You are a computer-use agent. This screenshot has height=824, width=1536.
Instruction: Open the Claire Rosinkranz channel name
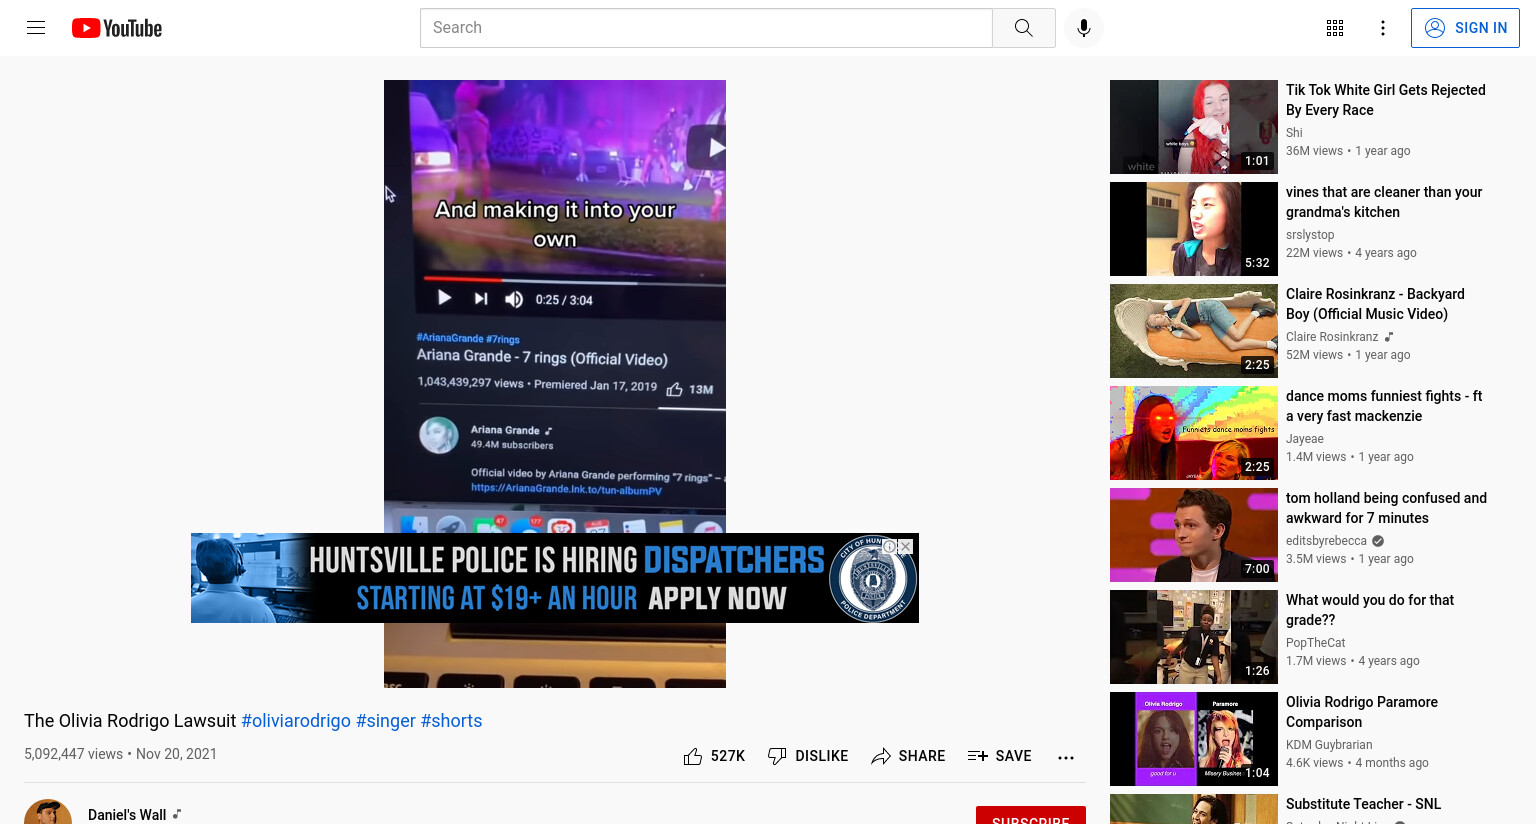1332,337
